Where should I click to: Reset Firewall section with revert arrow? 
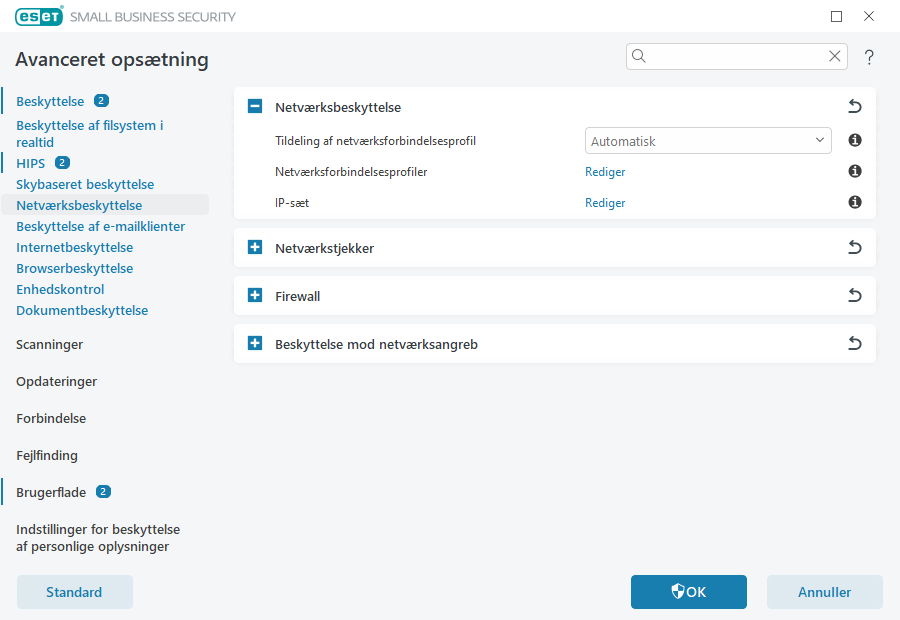pyautogui.click(x=854, y=296)
